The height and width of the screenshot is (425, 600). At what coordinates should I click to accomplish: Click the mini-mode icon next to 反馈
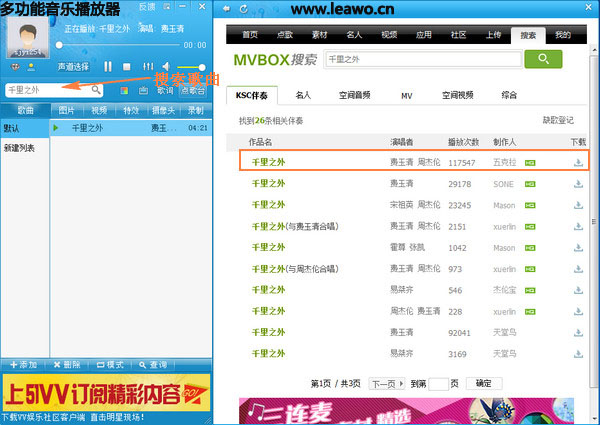(167, 7)
